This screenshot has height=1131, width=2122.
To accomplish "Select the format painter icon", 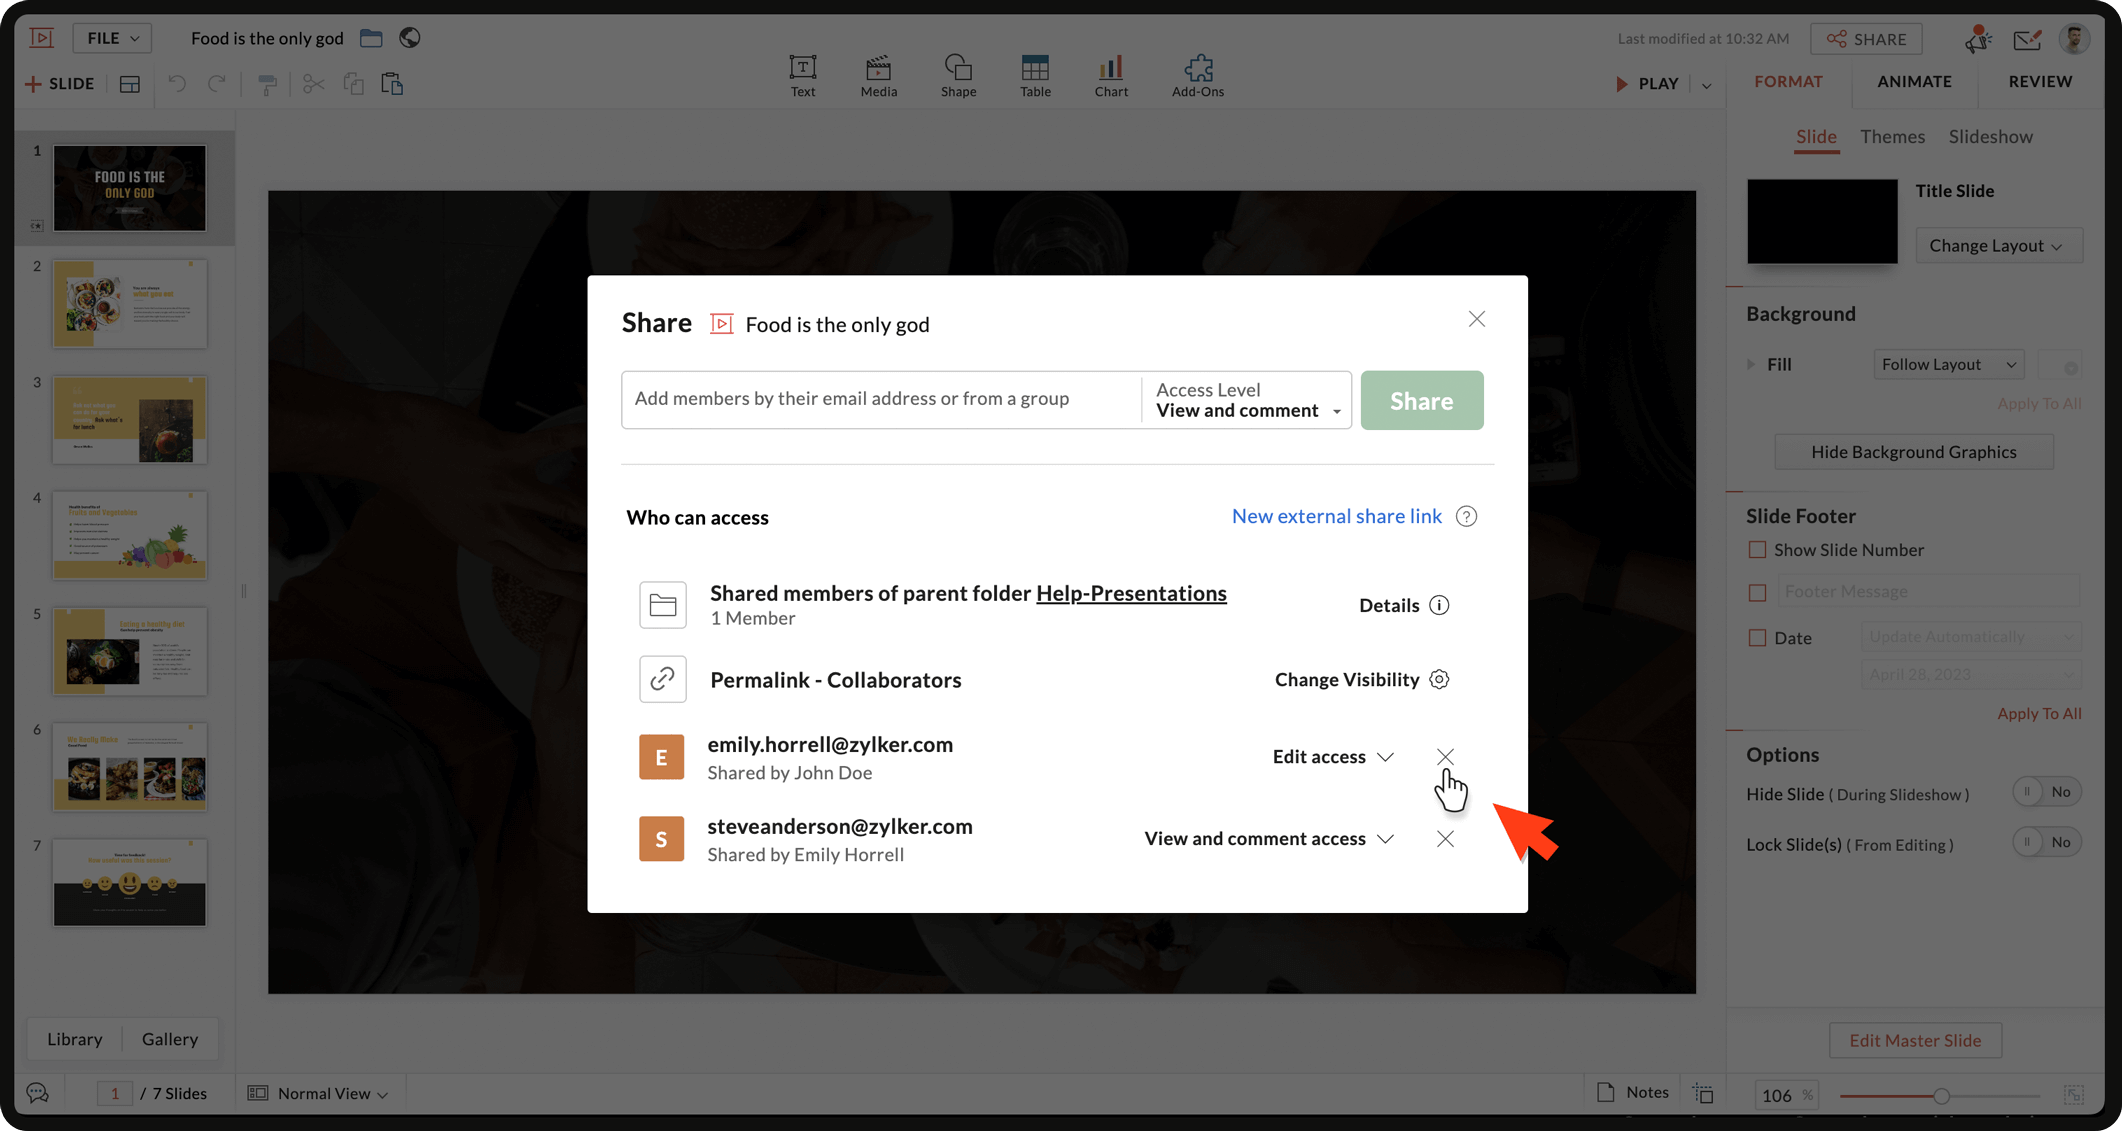I will point(267,84).
